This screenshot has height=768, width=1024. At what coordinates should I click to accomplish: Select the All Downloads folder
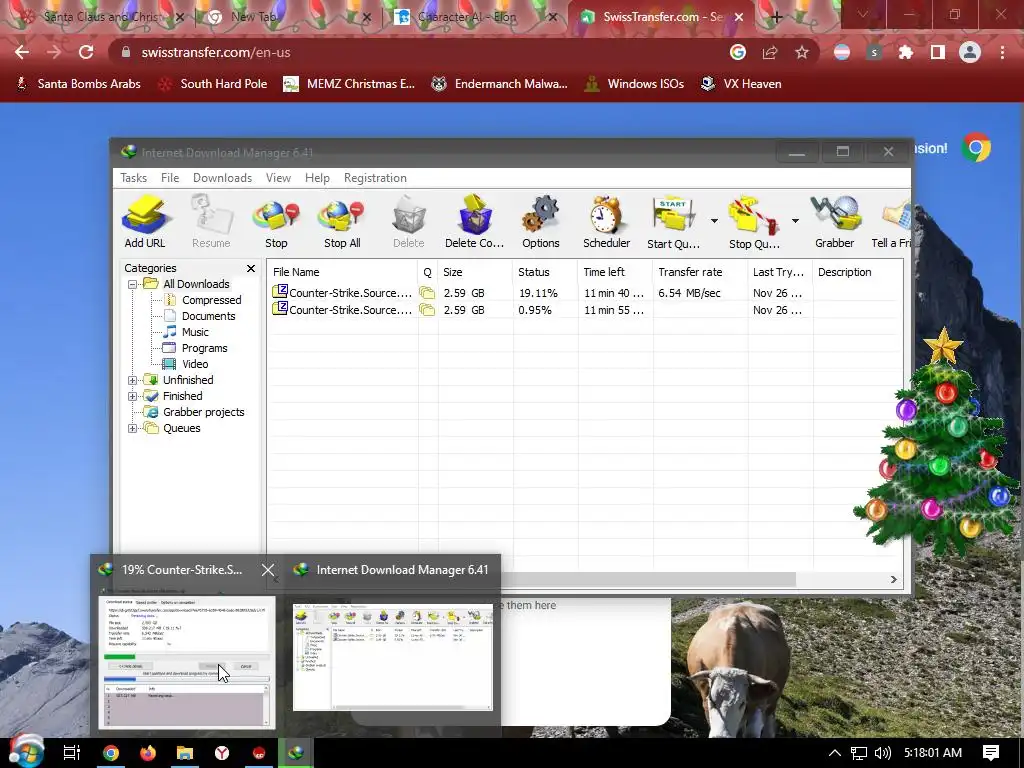tap(196, 284)
